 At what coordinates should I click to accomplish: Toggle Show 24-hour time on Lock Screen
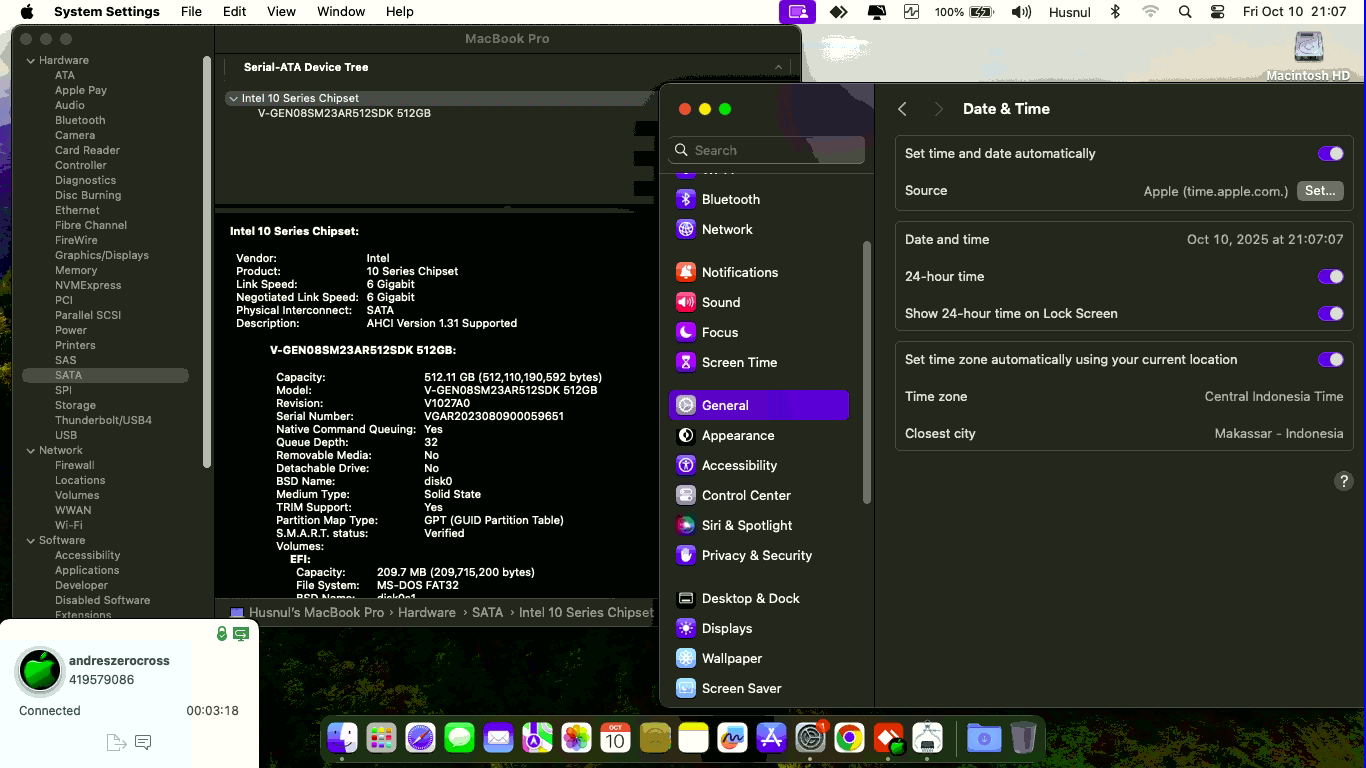(x=1330, y=314)
